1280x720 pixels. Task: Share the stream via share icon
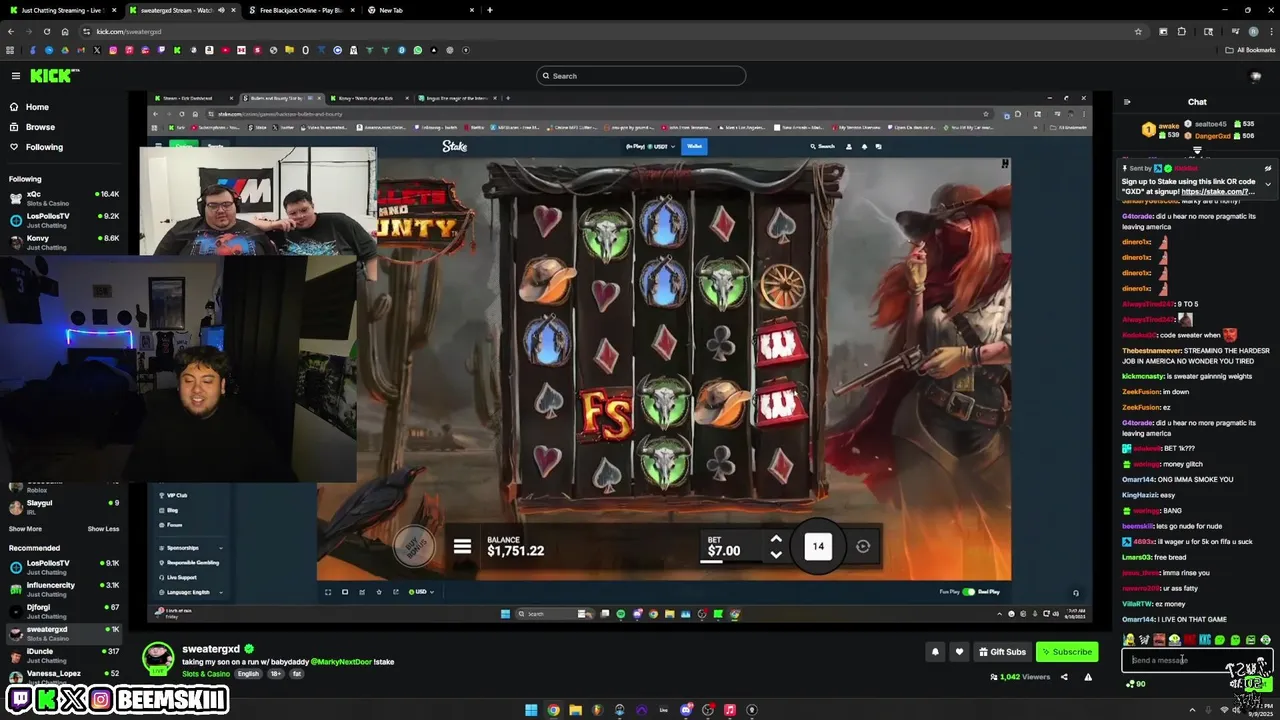pos(1064,677)
